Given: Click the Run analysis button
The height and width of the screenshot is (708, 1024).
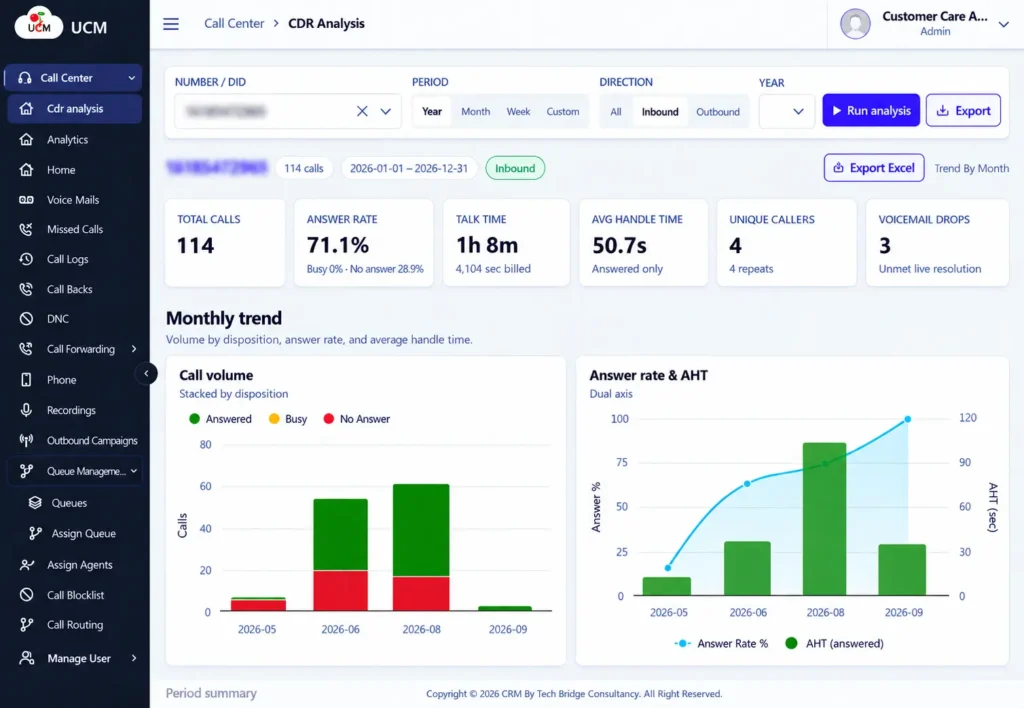Looking at the screenshot, I should [871, 110].
